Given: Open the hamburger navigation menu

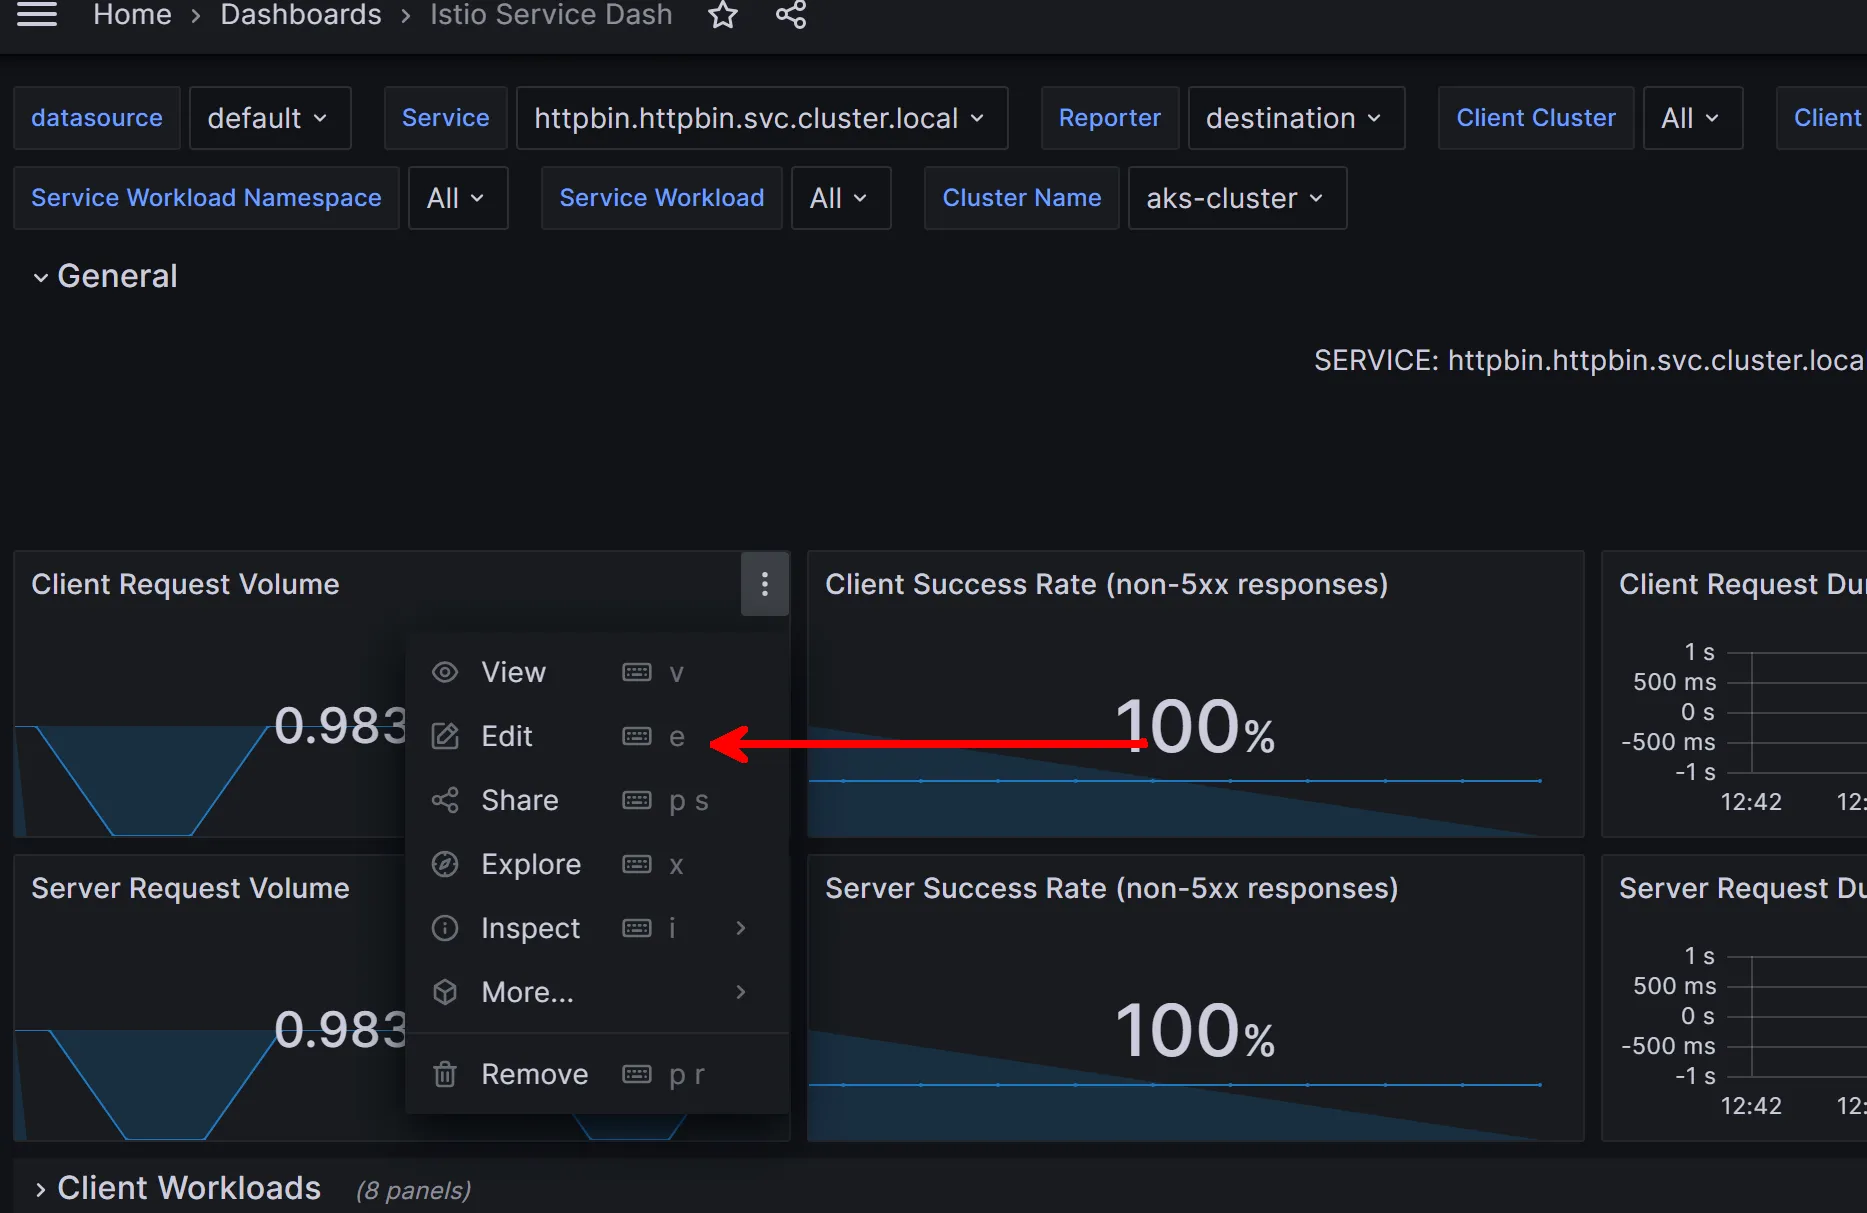Looking at the screenshot, I should (x=37, y=14).
